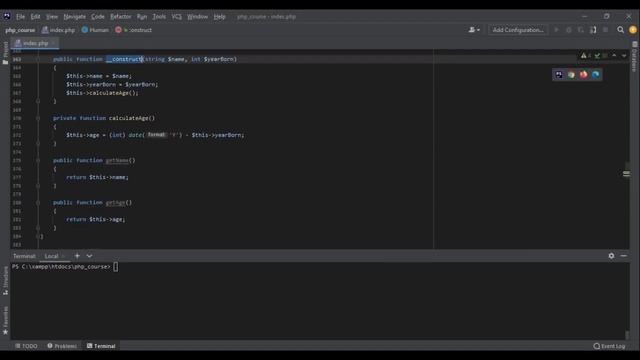Click the orange updates/IDE settings icon

pyautogui.click(x=633, y=30)
